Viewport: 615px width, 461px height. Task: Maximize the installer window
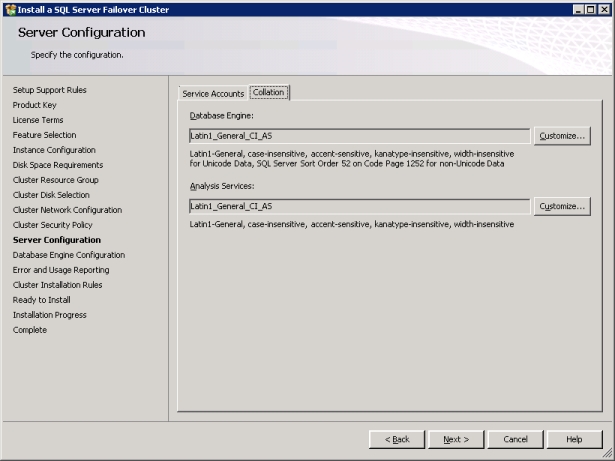(x=590, y=9)
